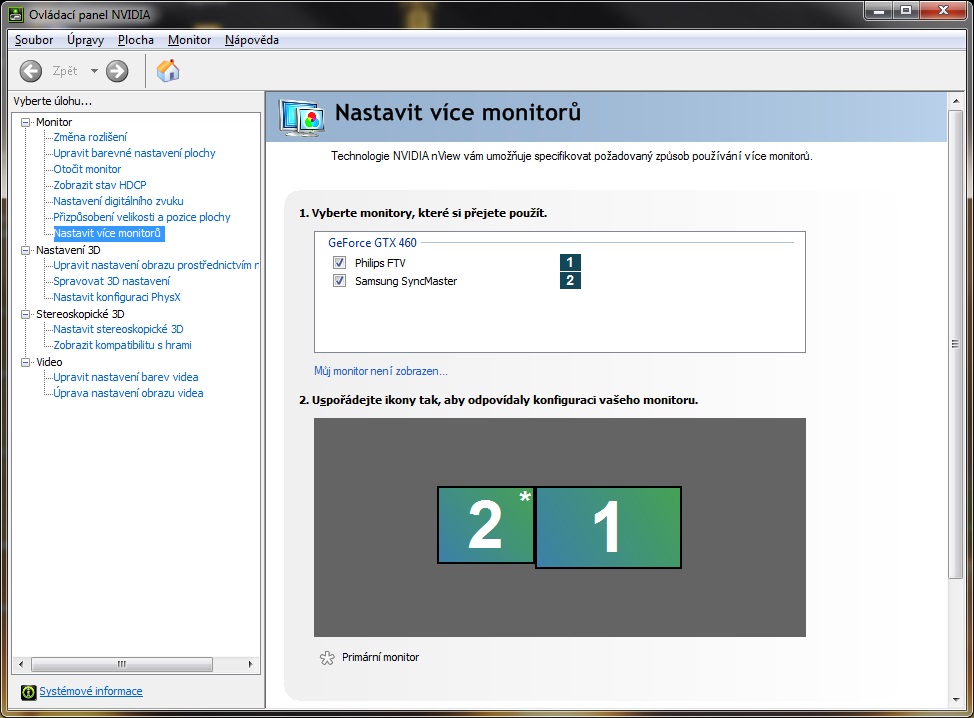Image resolution: width=974 pixels, height=718 pixels.
Task: Open Spravovat 3D nastavení
Action: point(111,281)
